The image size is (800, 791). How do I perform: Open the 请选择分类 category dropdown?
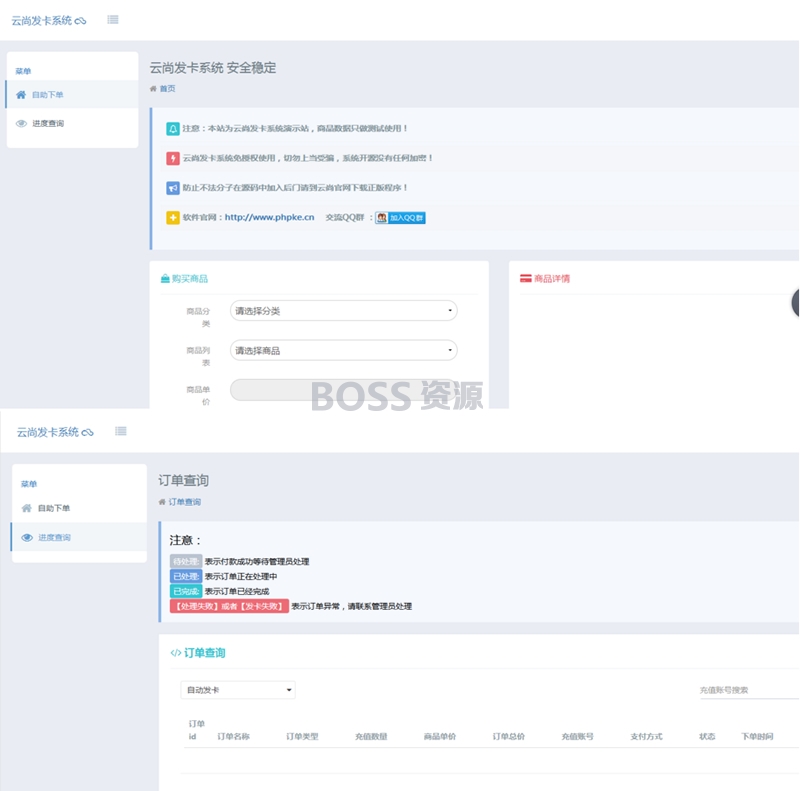pos(343,310)
